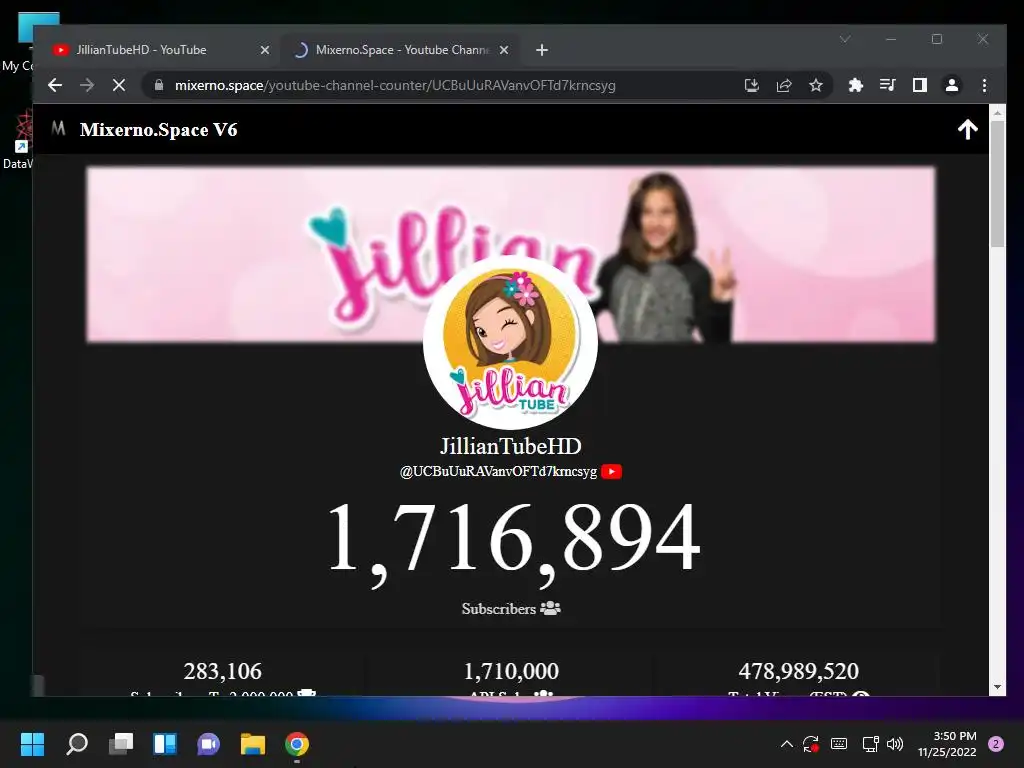Click the Mixerno M logo
Image resolution: width=1024 pixels, height=768 pixels.
(x=58, y=128)
